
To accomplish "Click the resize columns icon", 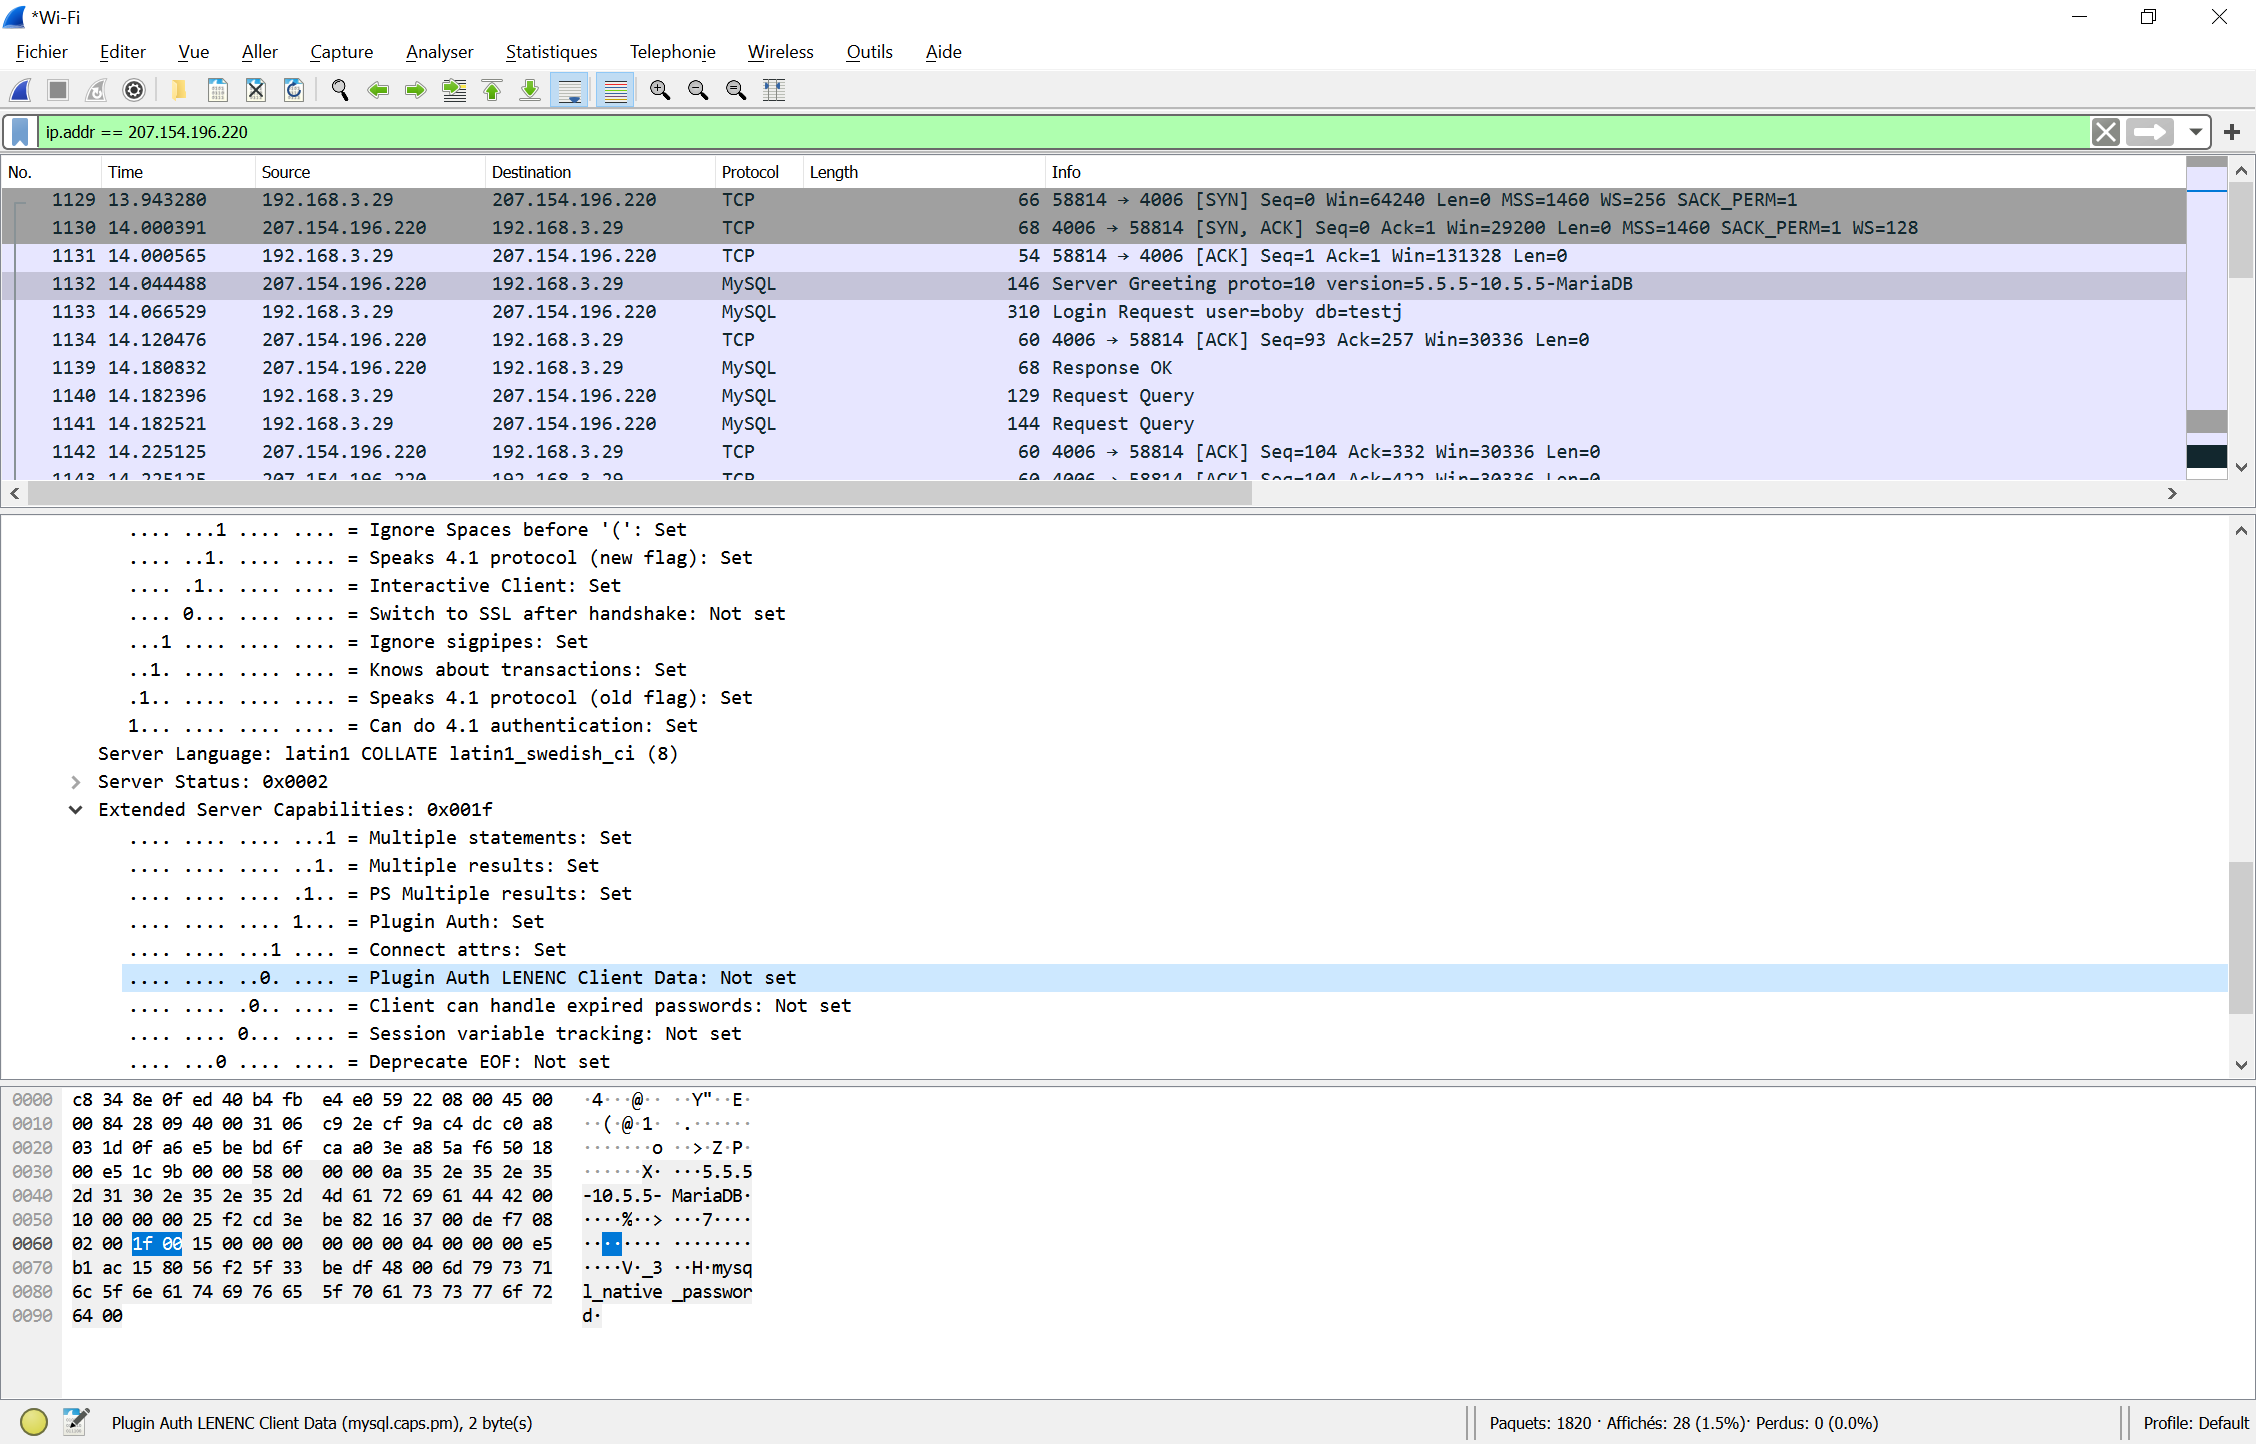I will pyautogui.click(x=774, y=90).
